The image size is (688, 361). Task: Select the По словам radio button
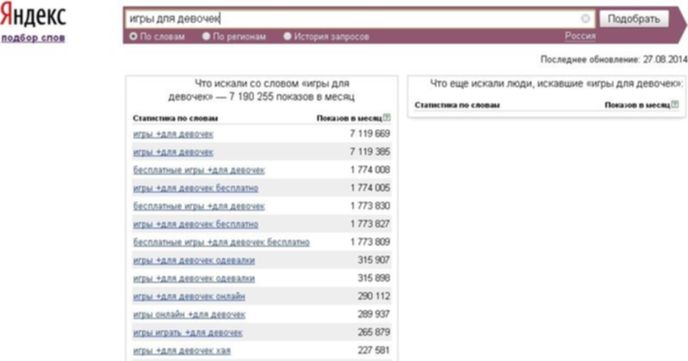coord(133,36)
